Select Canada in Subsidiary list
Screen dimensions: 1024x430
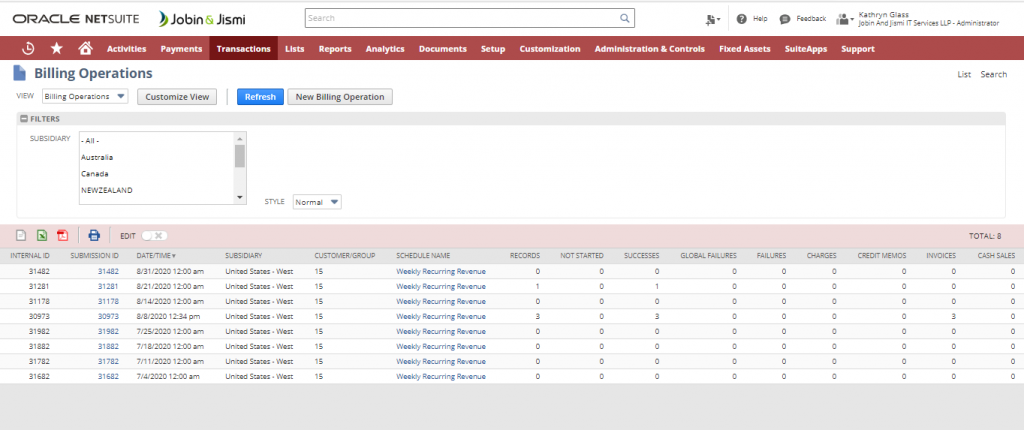[x=95, y=173]
